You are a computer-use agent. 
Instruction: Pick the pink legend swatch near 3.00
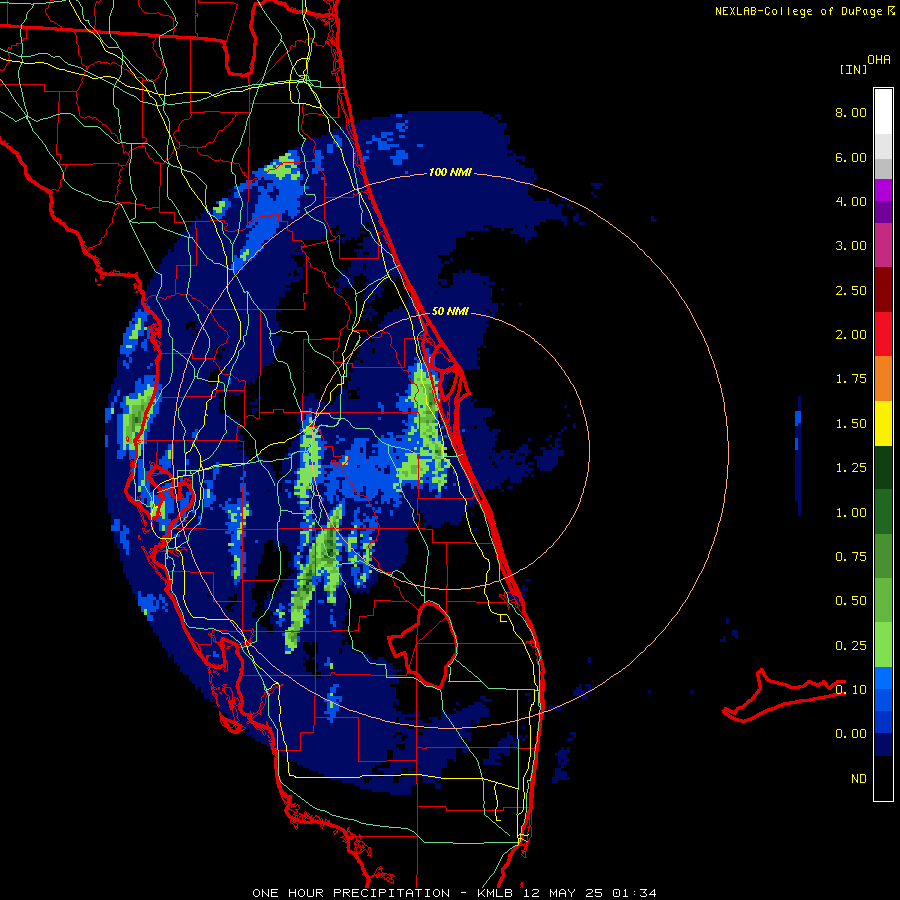tap(883, 245)
